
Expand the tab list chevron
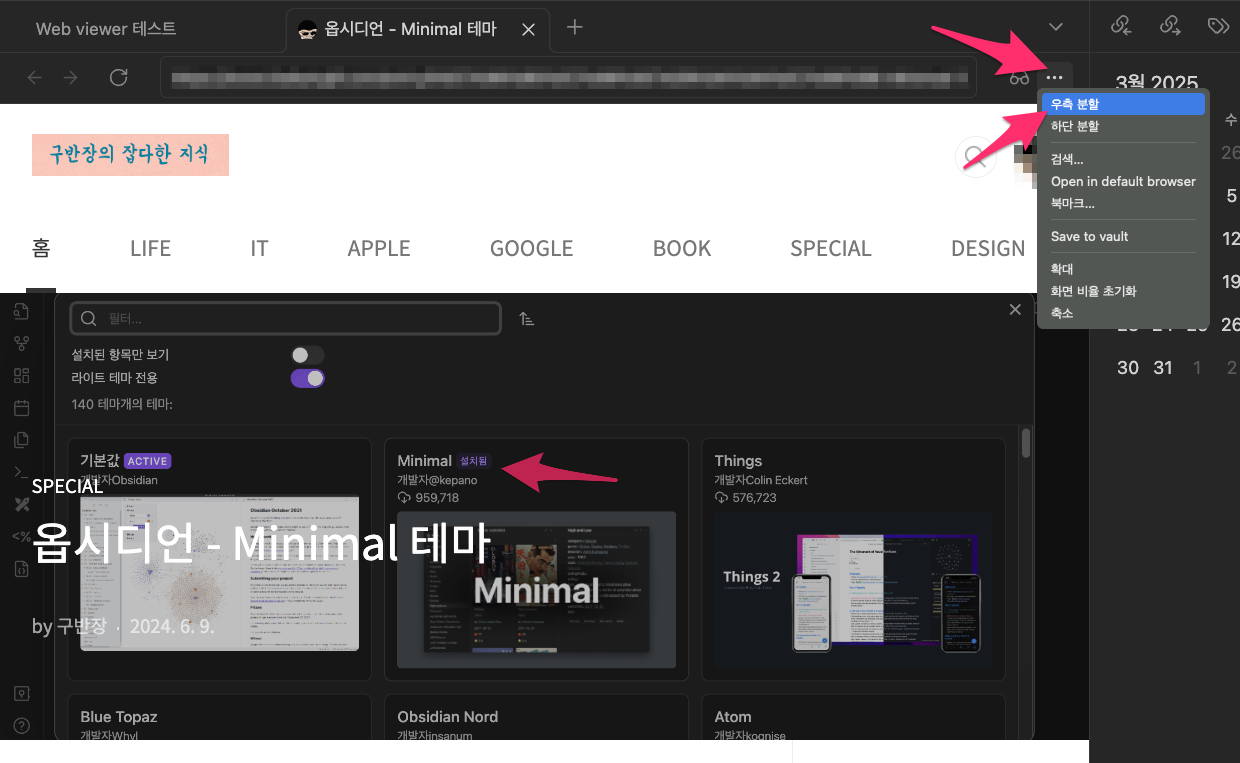click(1055, 27)
